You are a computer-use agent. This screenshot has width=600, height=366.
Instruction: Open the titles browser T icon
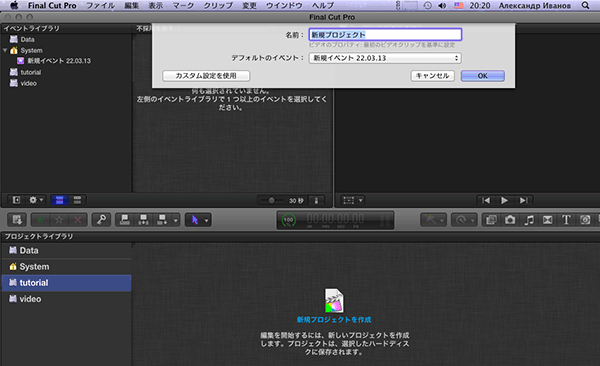tap(566, 220)
